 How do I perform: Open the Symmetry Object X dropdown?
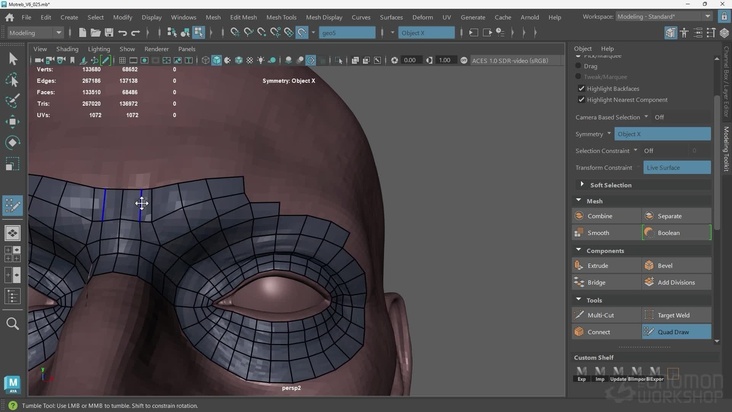662,134
